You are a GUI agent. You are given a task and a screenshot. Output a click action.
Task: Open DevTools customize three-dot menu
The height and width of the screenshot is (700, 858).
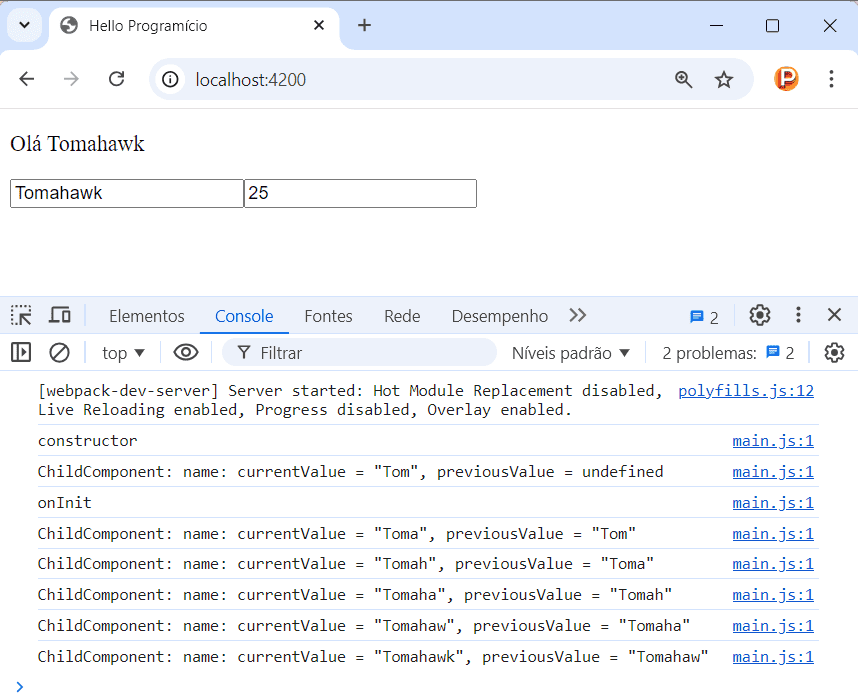[798, 315]
